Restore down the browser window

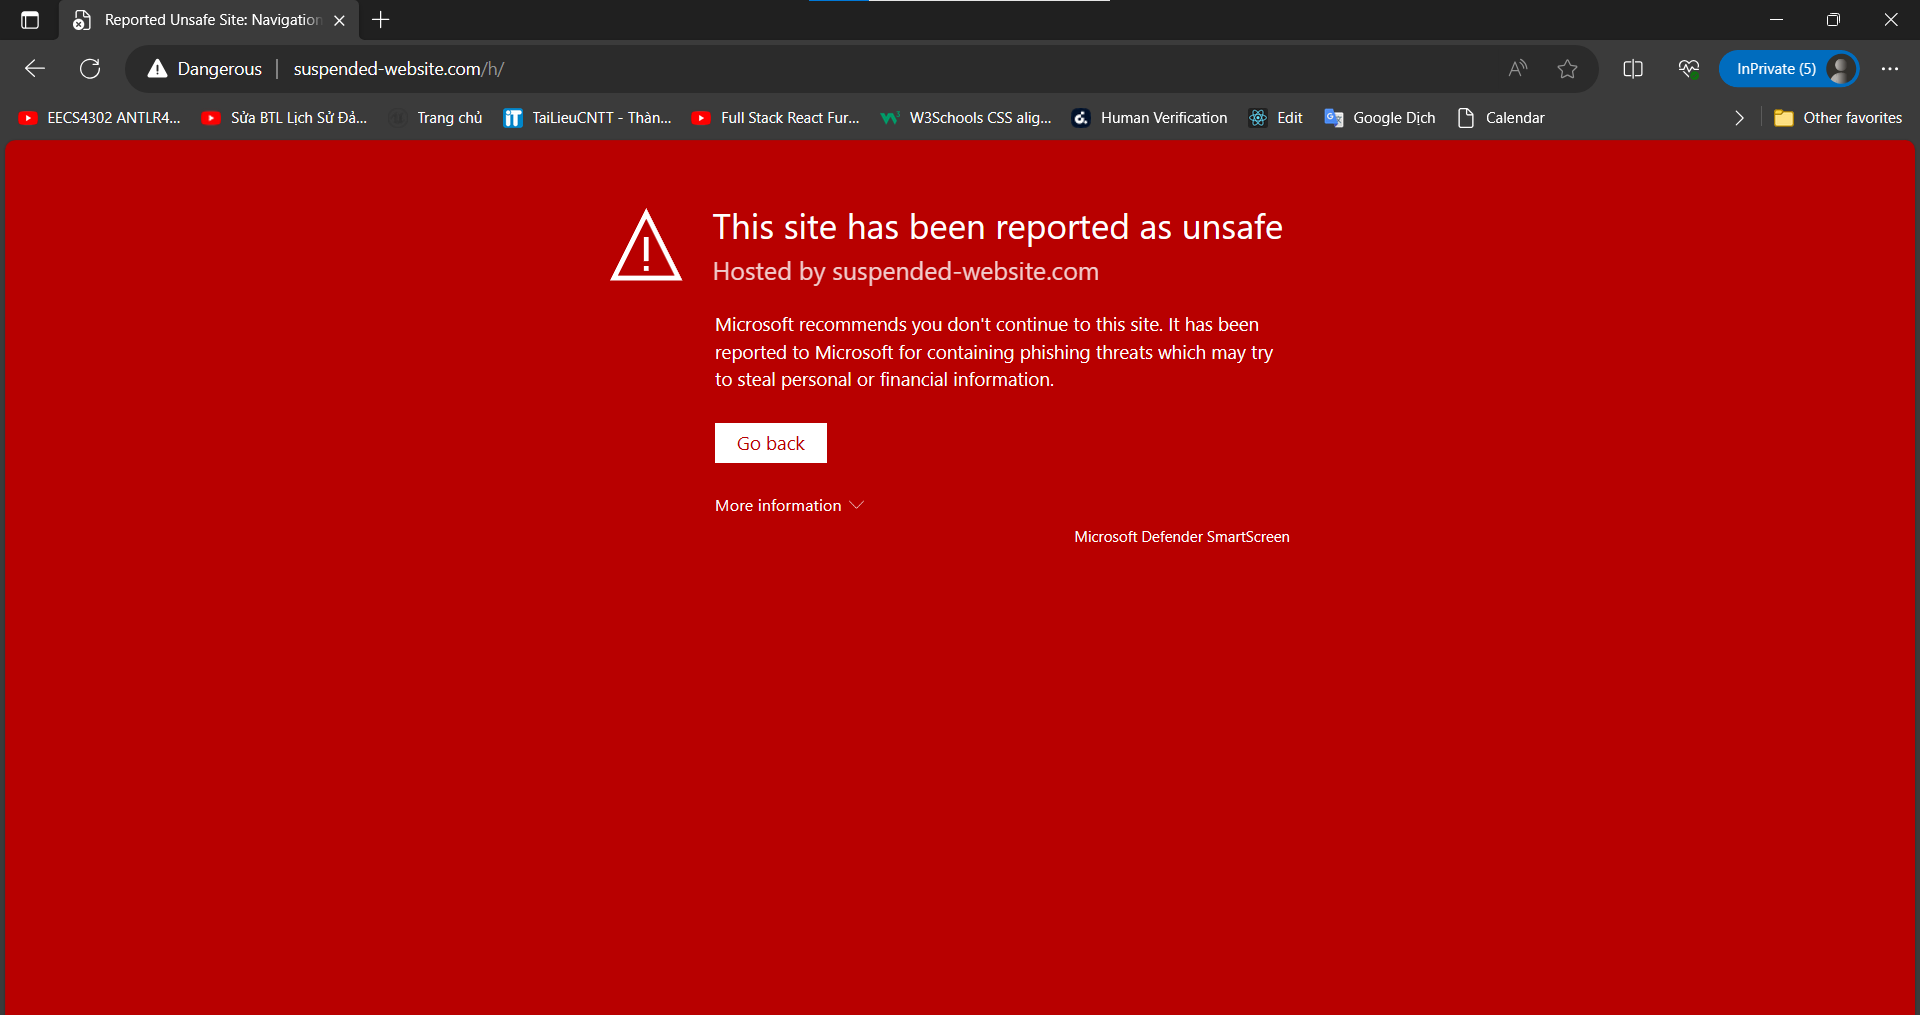1833,20
